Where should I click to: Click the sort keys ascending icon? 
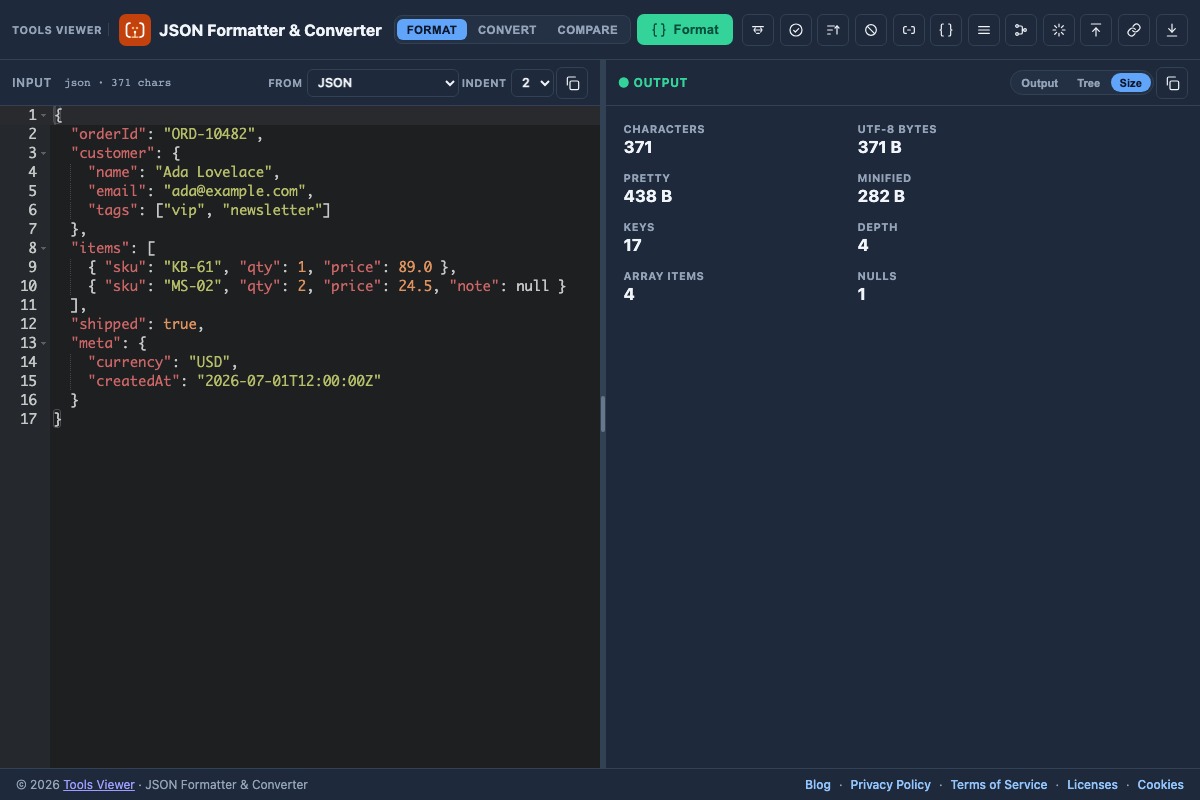[x=833, y=30]
